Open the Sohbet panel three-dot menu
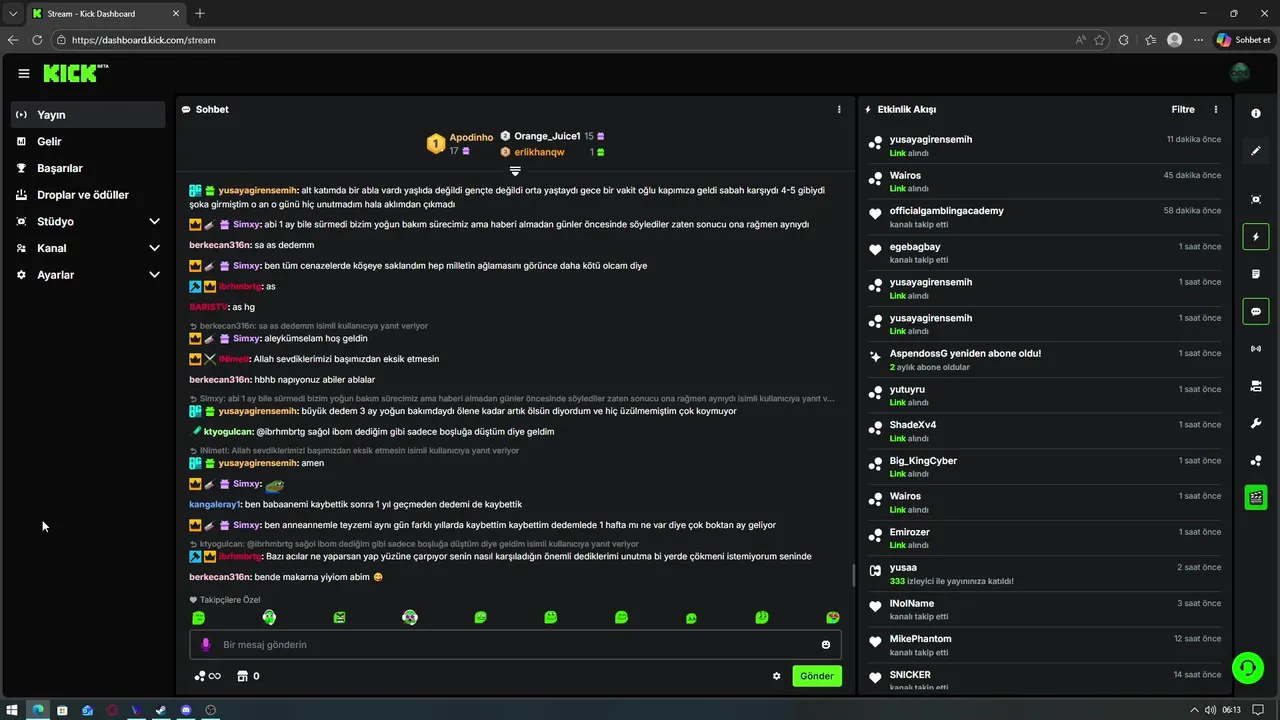Viewport: 1280px width, 720px height. 839,110
